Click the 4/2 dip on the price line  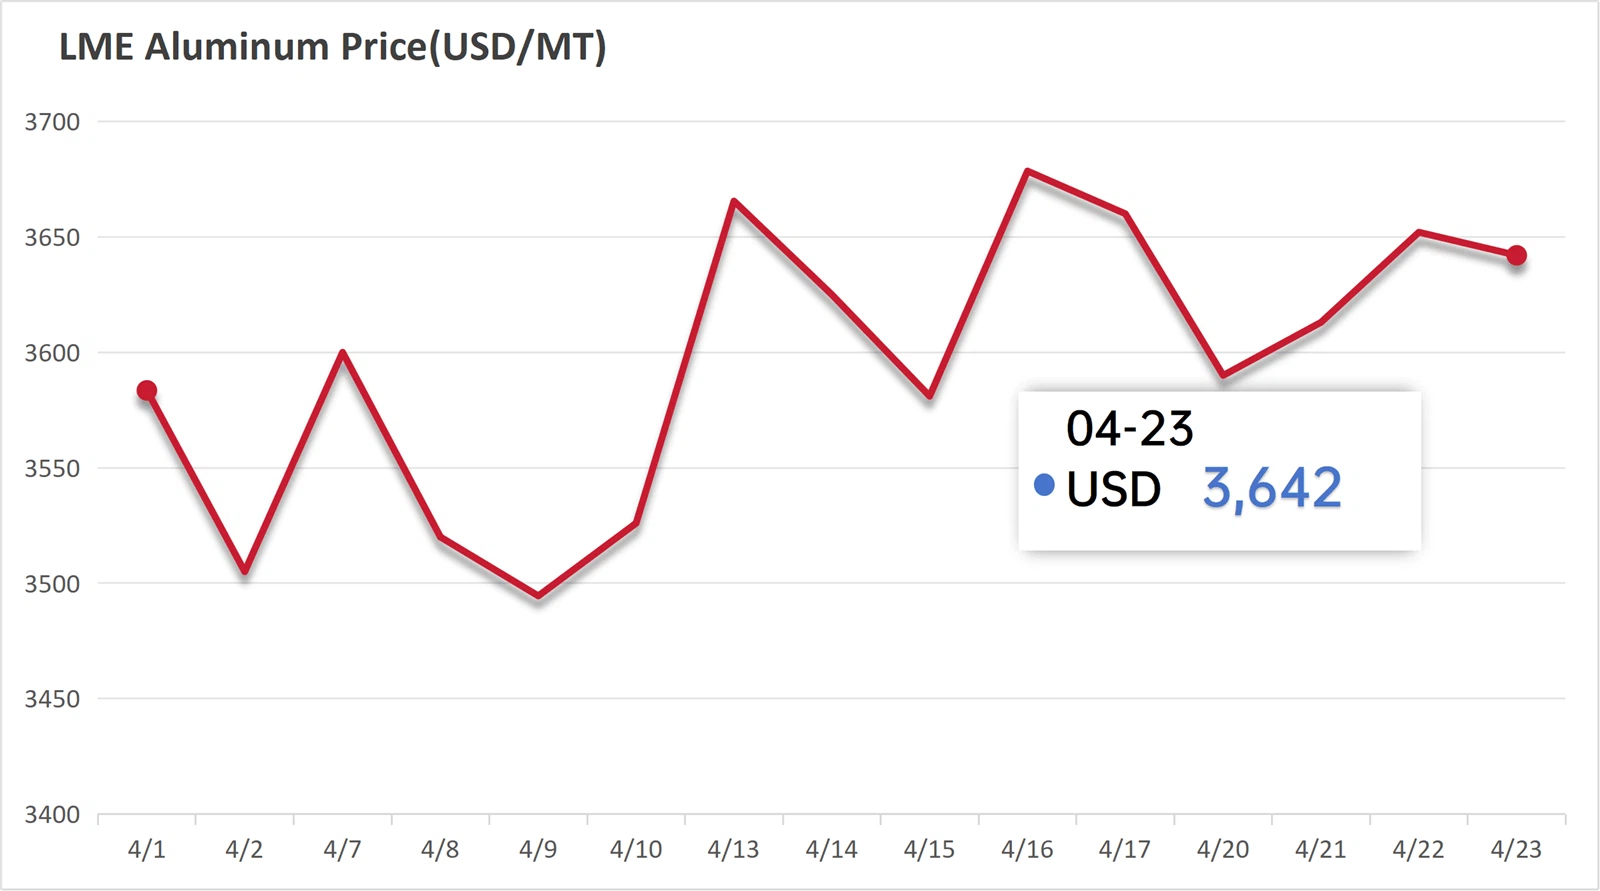click(245, 571)
